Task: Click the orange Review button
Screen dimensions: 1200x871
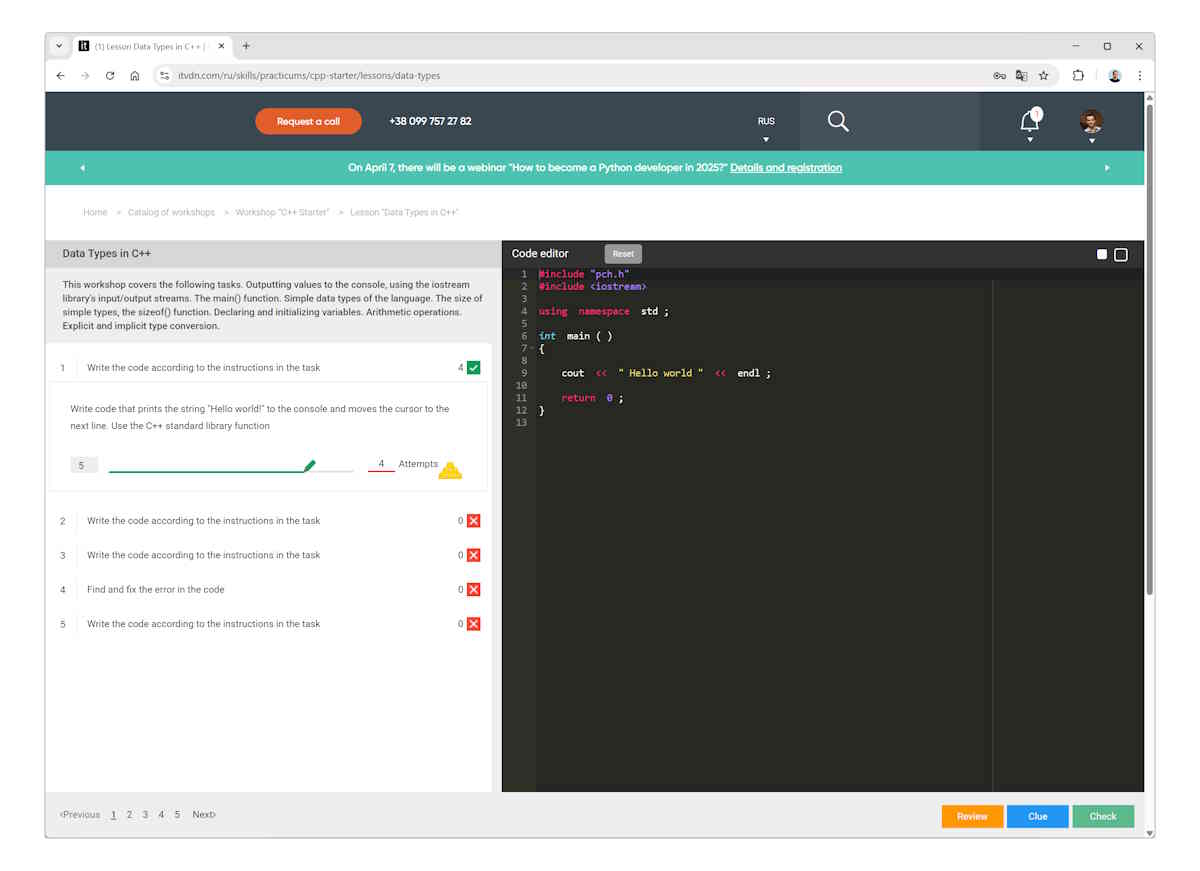Action: [x=972, y=816]
